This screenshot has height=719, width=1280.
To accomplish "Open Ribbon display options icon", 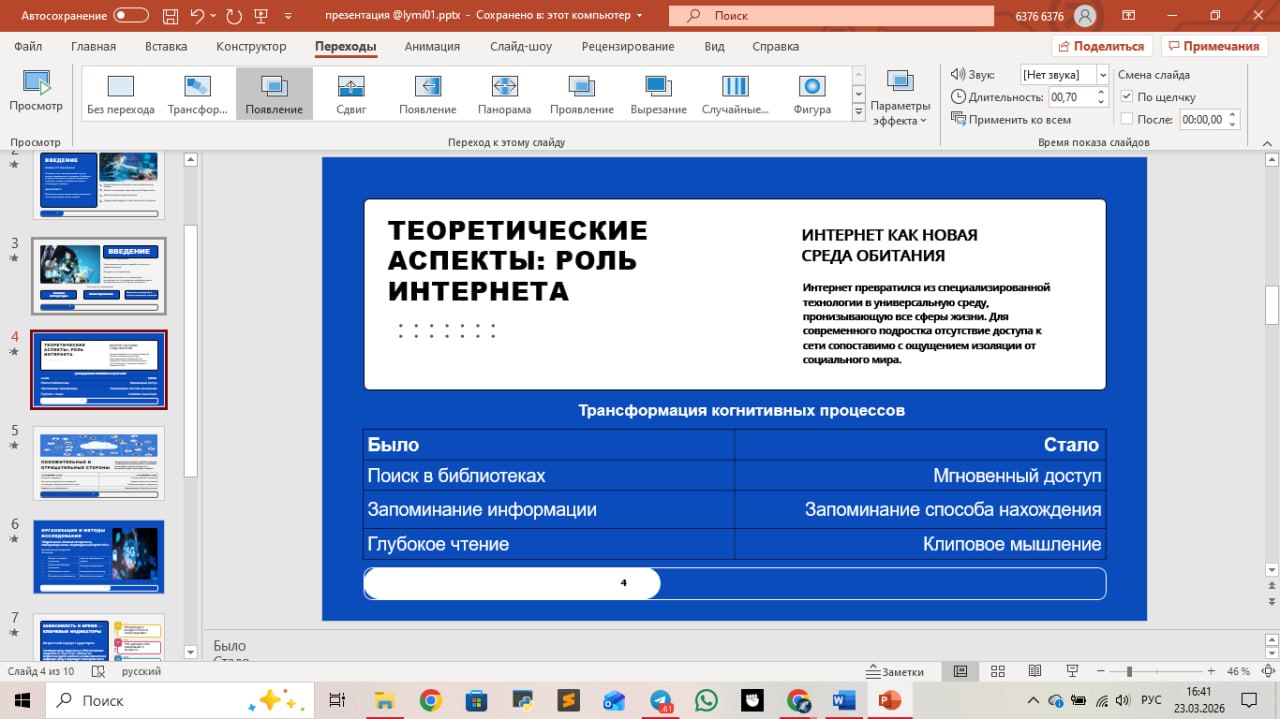I will coord(1129,16).
